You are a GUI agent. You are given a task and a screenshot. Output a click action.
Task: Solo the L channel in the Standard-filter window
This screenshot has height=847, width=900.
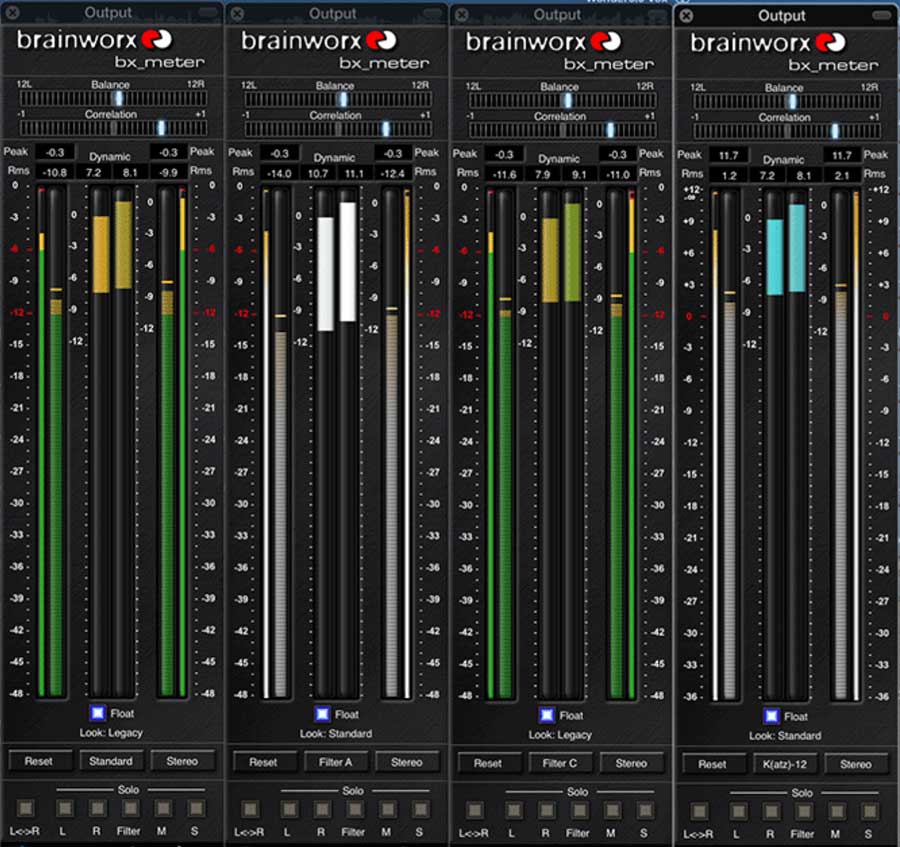pyautogui.click(x=64, y=809)
